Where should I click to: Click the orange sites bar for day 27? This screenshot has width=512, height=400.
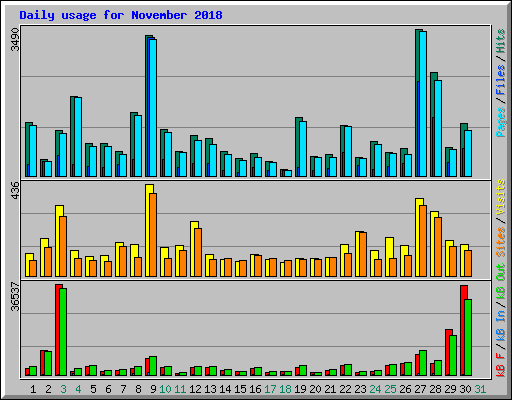click(423, 241)
